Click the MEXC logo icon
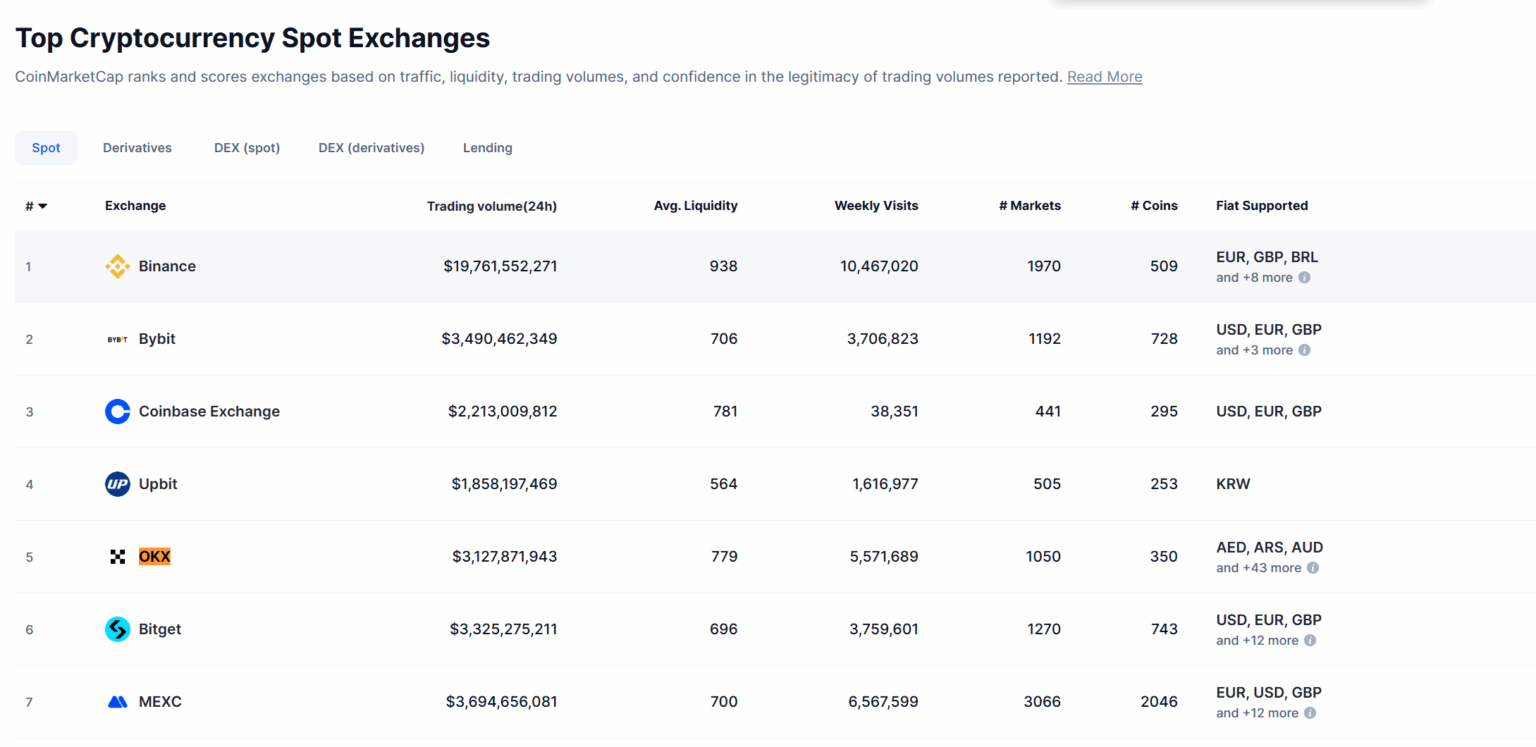The height and width of the screenshot is (747, 1536). pyautogui.click(x=117, y=702)
